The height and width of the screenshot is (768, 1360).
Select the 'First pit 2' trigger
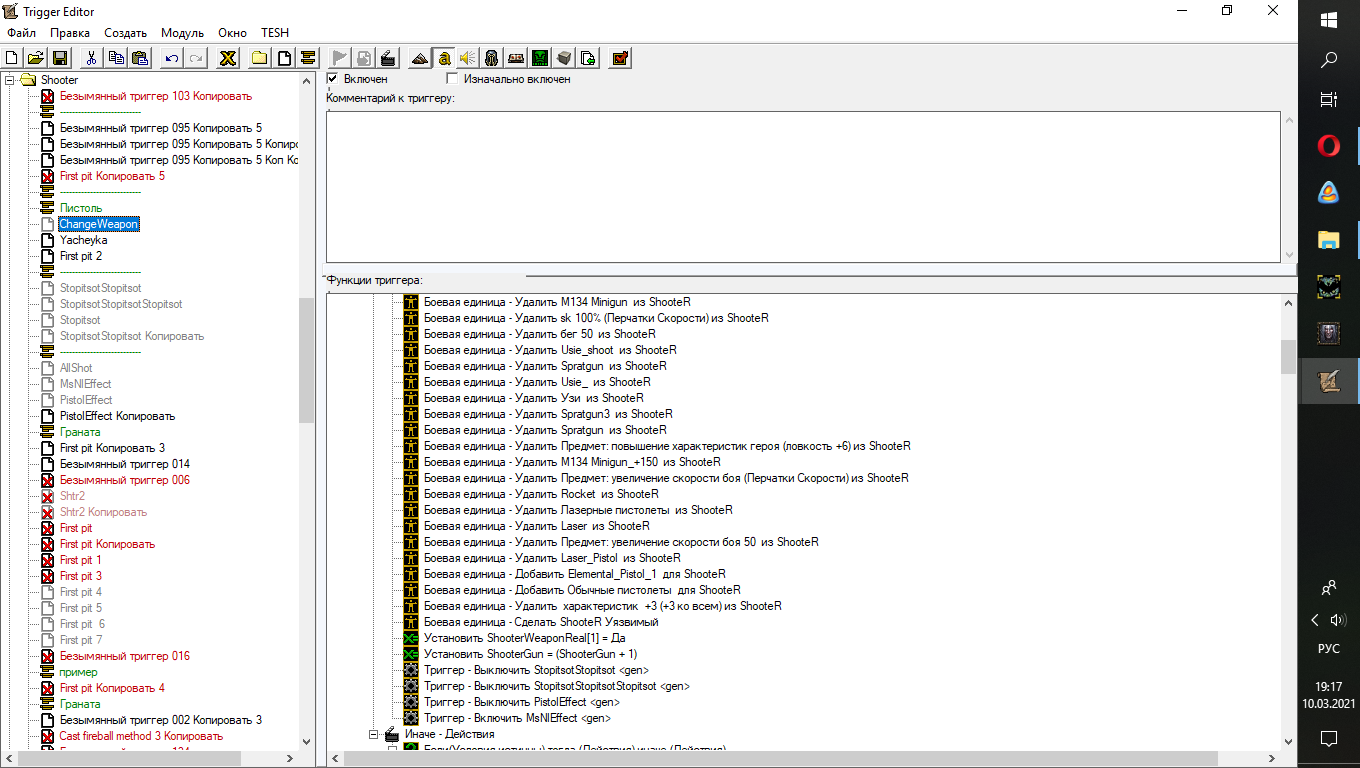81,256
